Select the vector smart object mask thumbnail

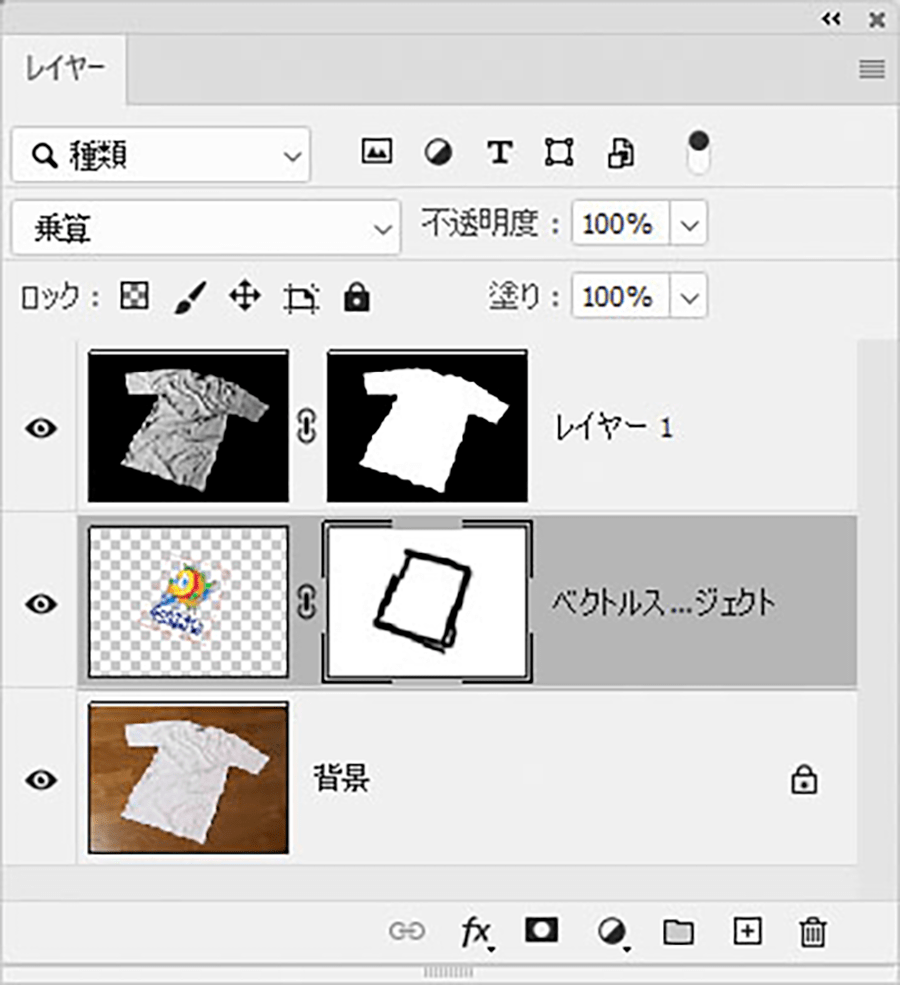428,603
